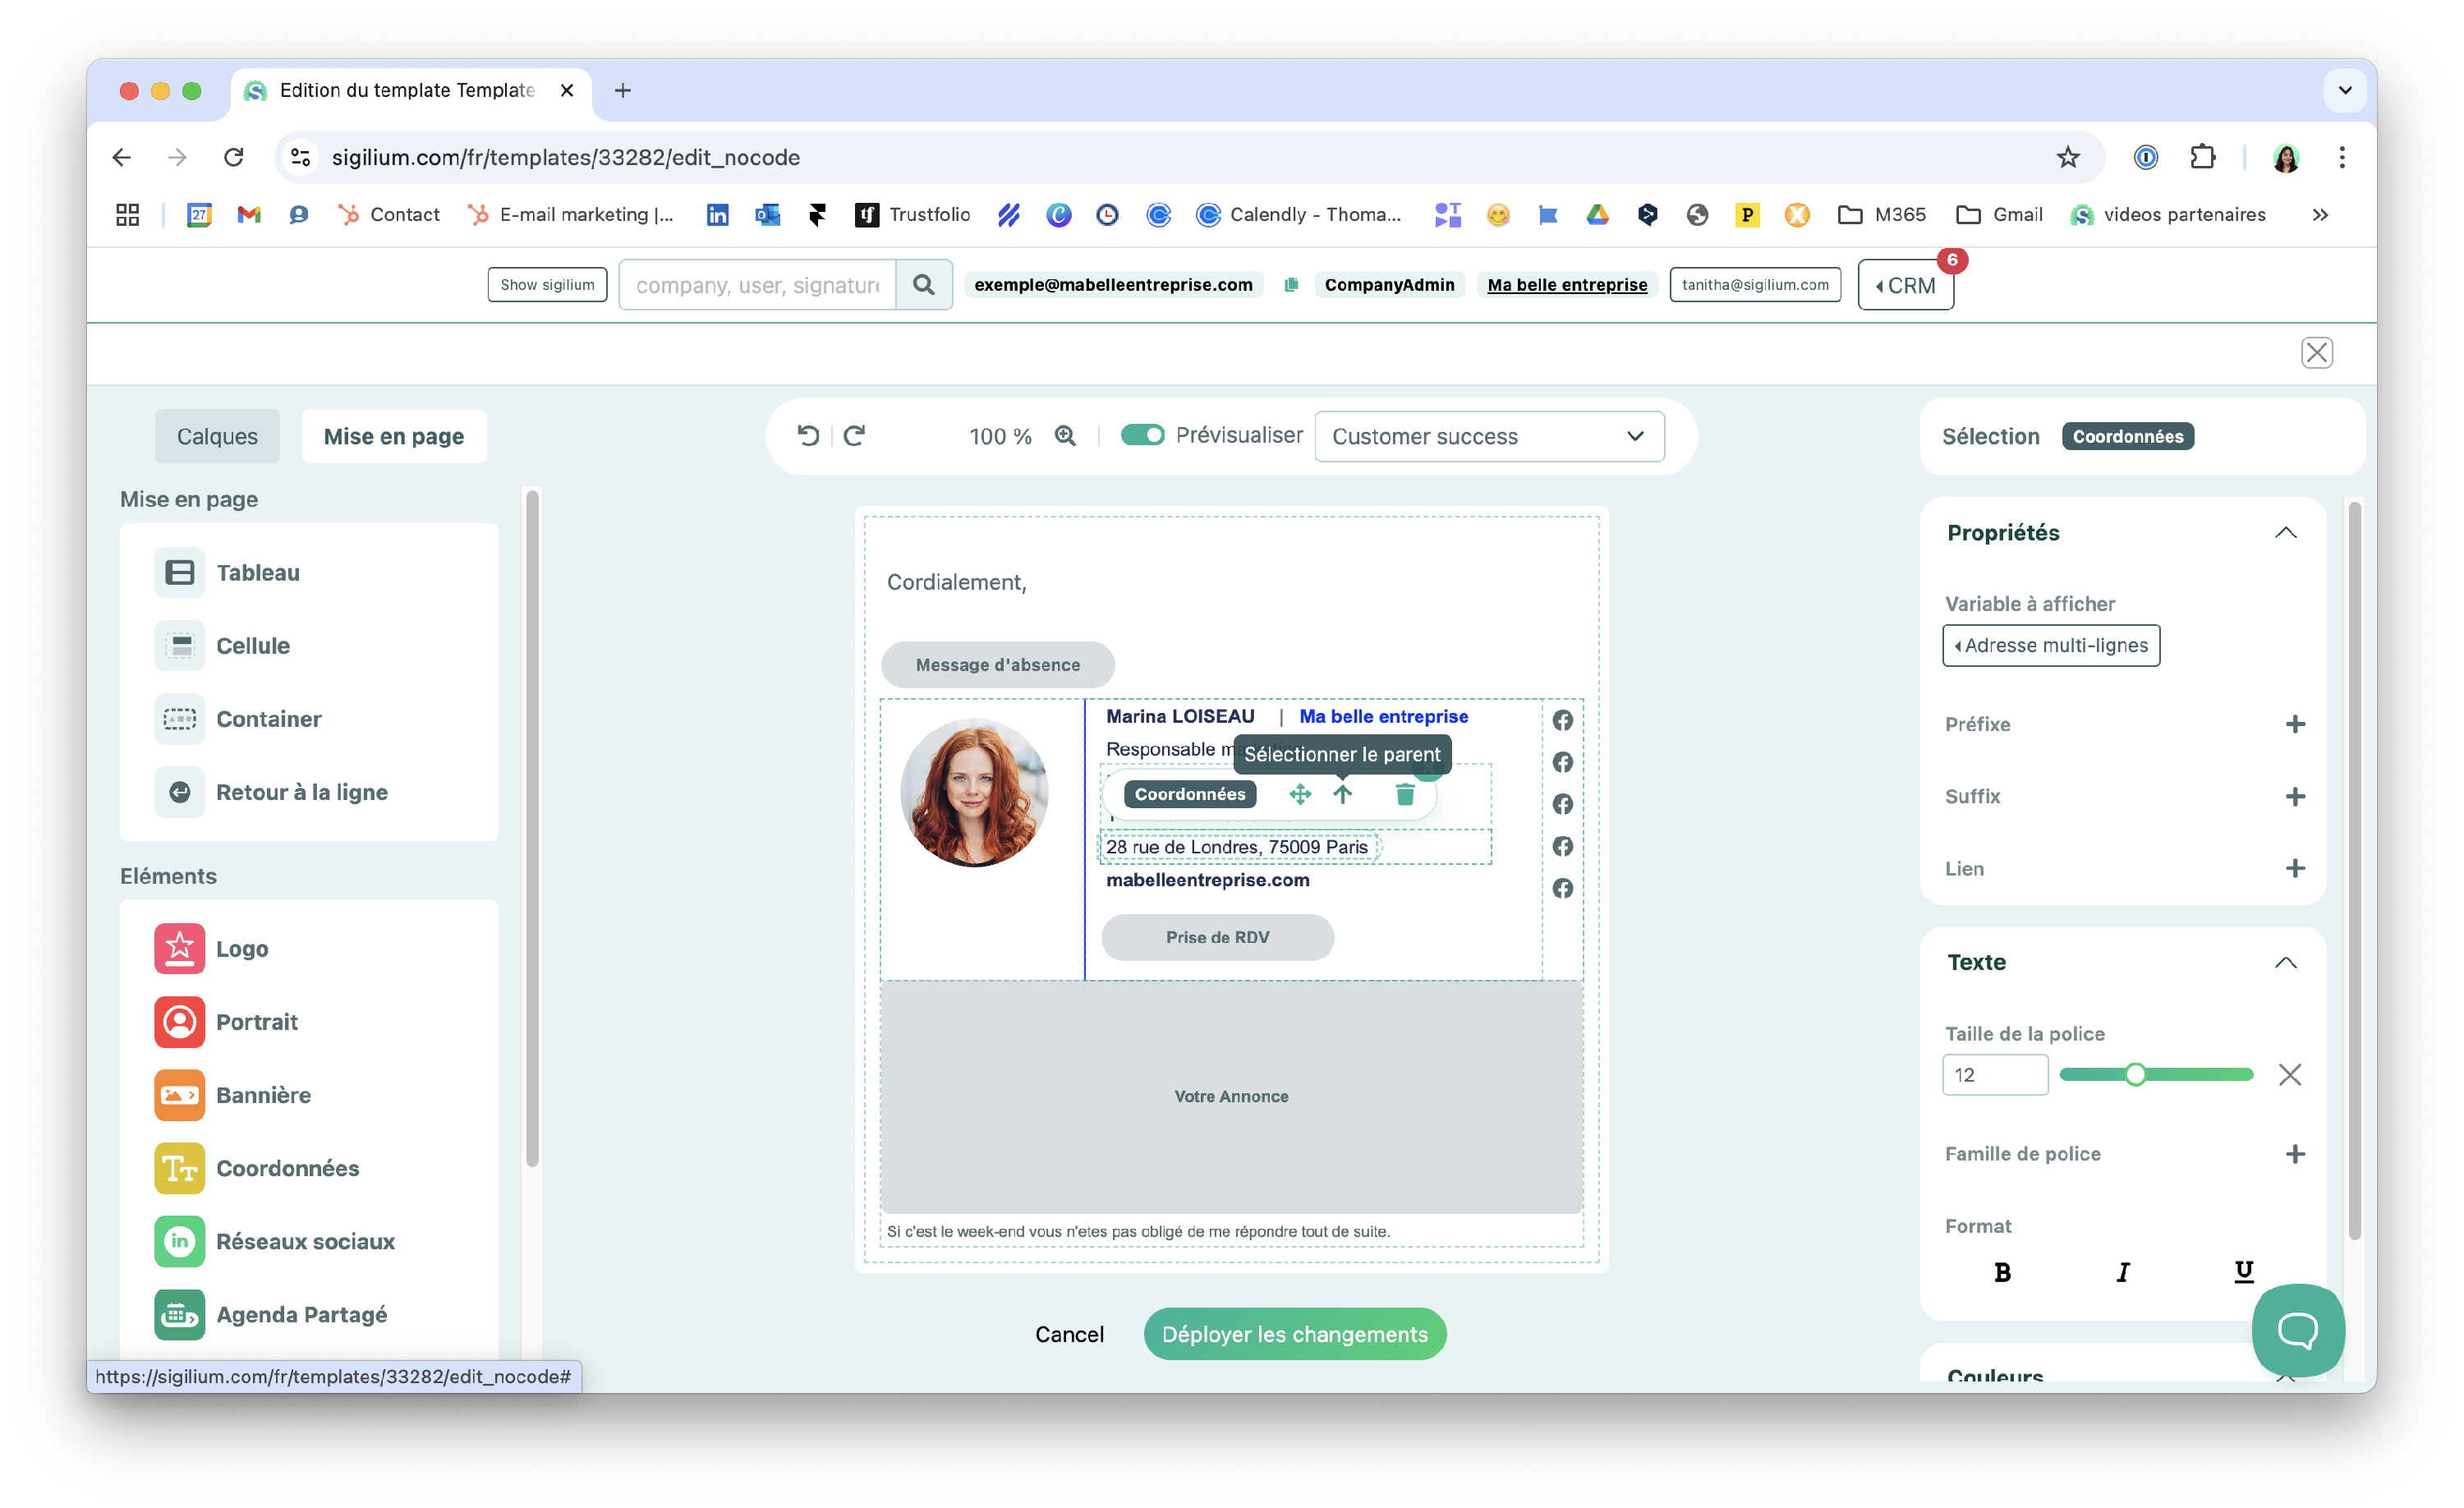Select parent with the up arrow
Image resolution: width=2464 pixels, height=1508 pixels.
click(1342, 794)
